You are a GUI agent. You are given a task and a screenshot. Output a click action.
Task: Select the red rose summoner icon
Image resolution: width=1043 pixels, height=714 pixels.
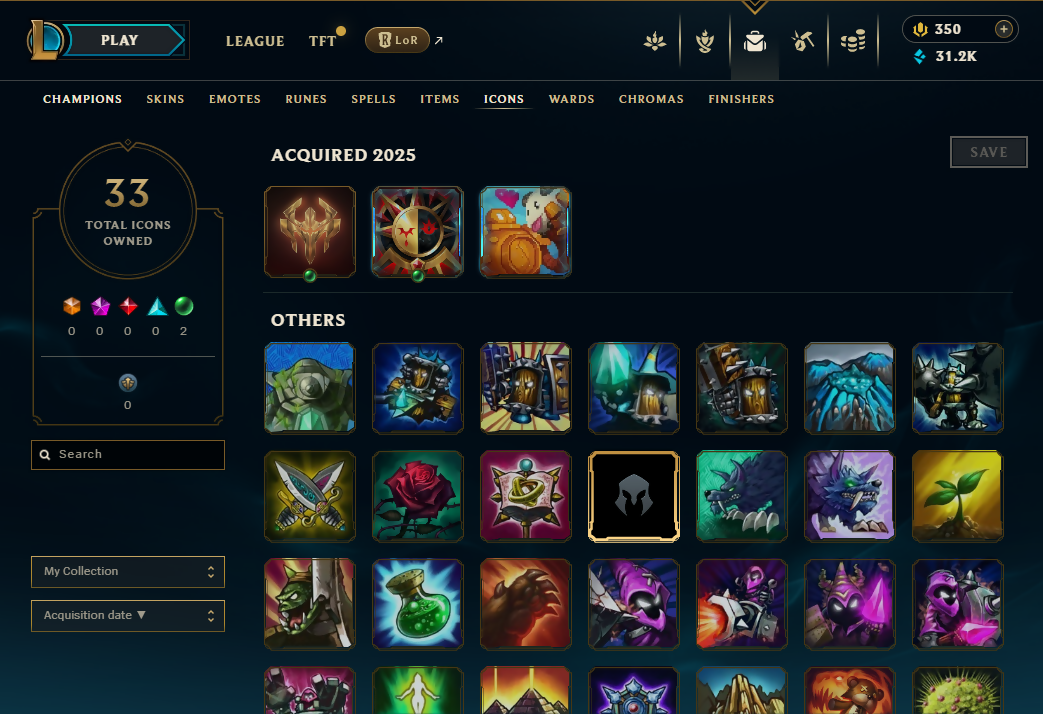pyautogui.click(x=418, y=496)
